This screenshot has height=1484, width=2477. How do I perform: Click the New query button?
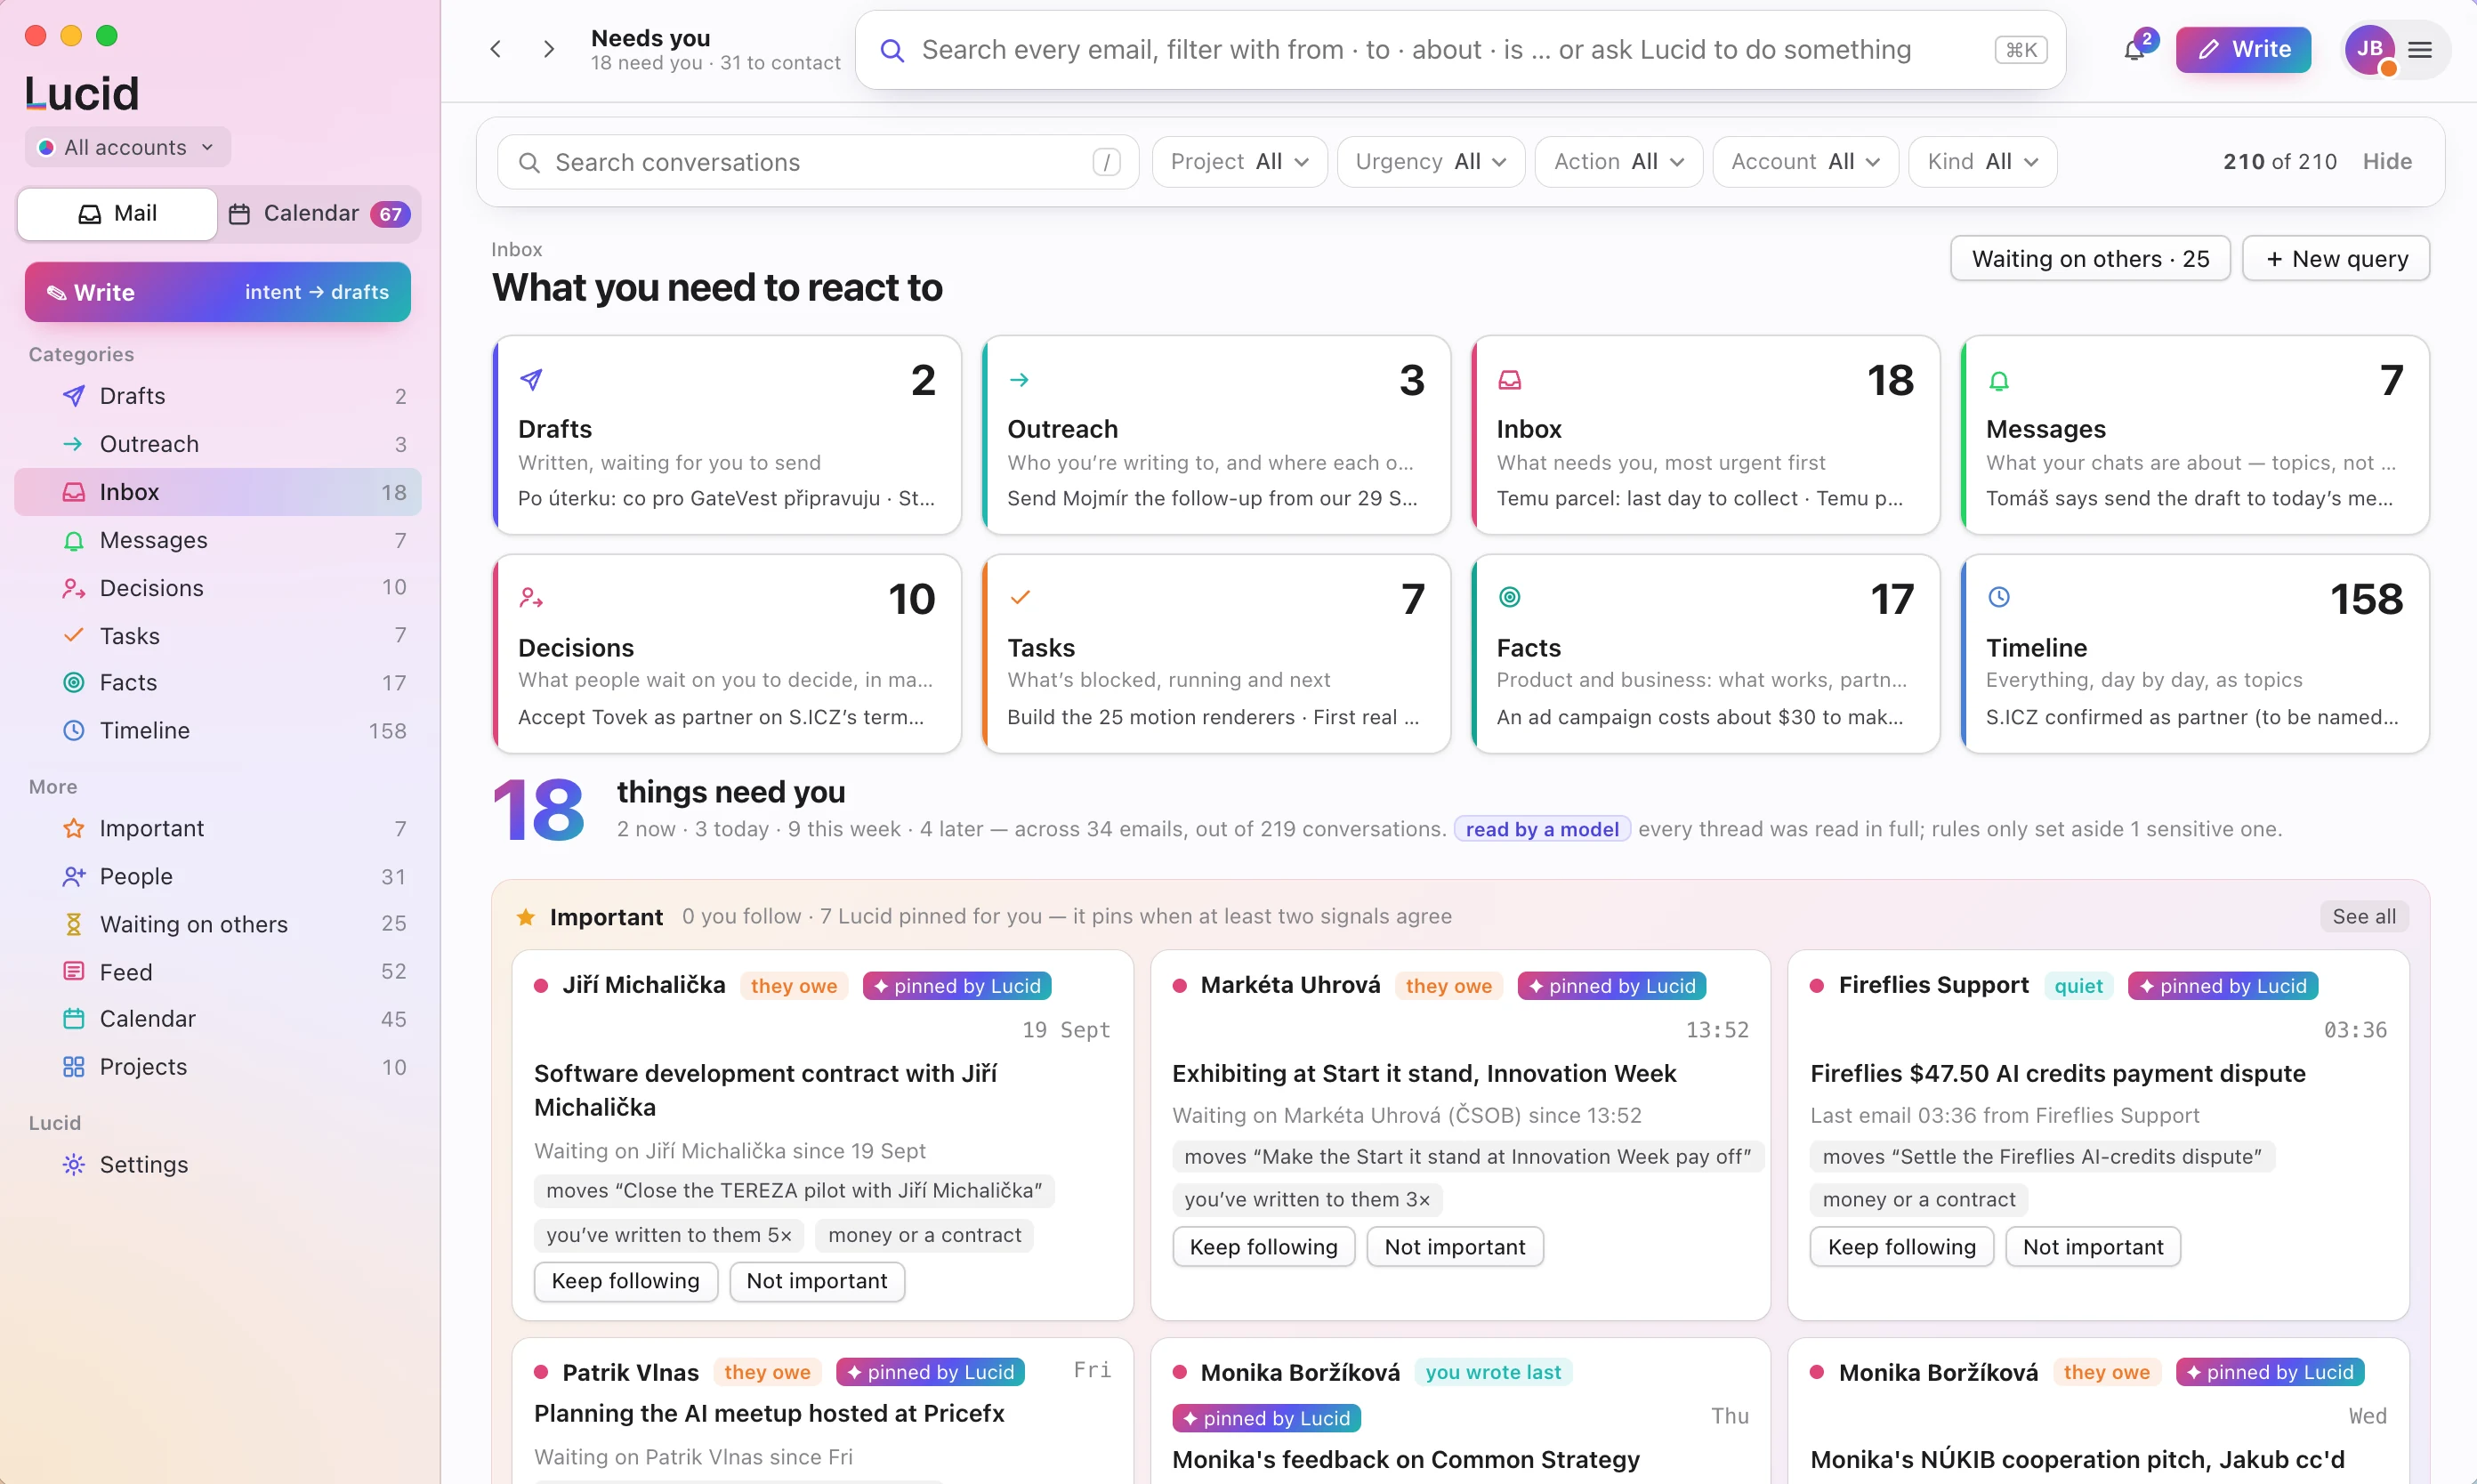pos(2335,259)
